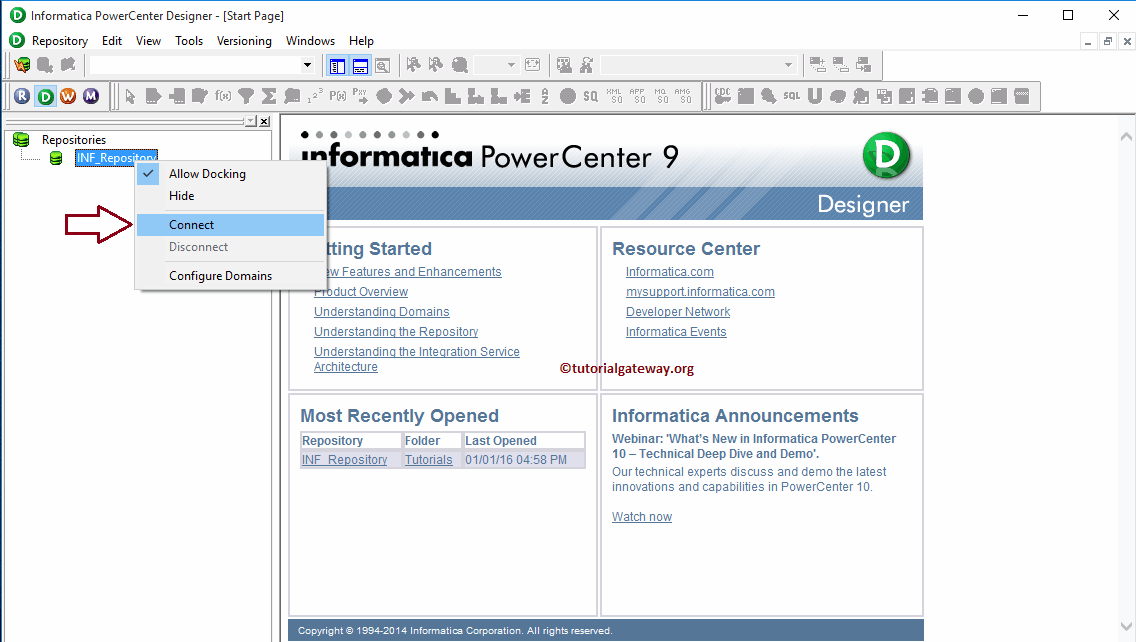Viewport: 1136px width, 642px height.
Task: Select the Expression f(x) transformation icon
Action: 223,96
